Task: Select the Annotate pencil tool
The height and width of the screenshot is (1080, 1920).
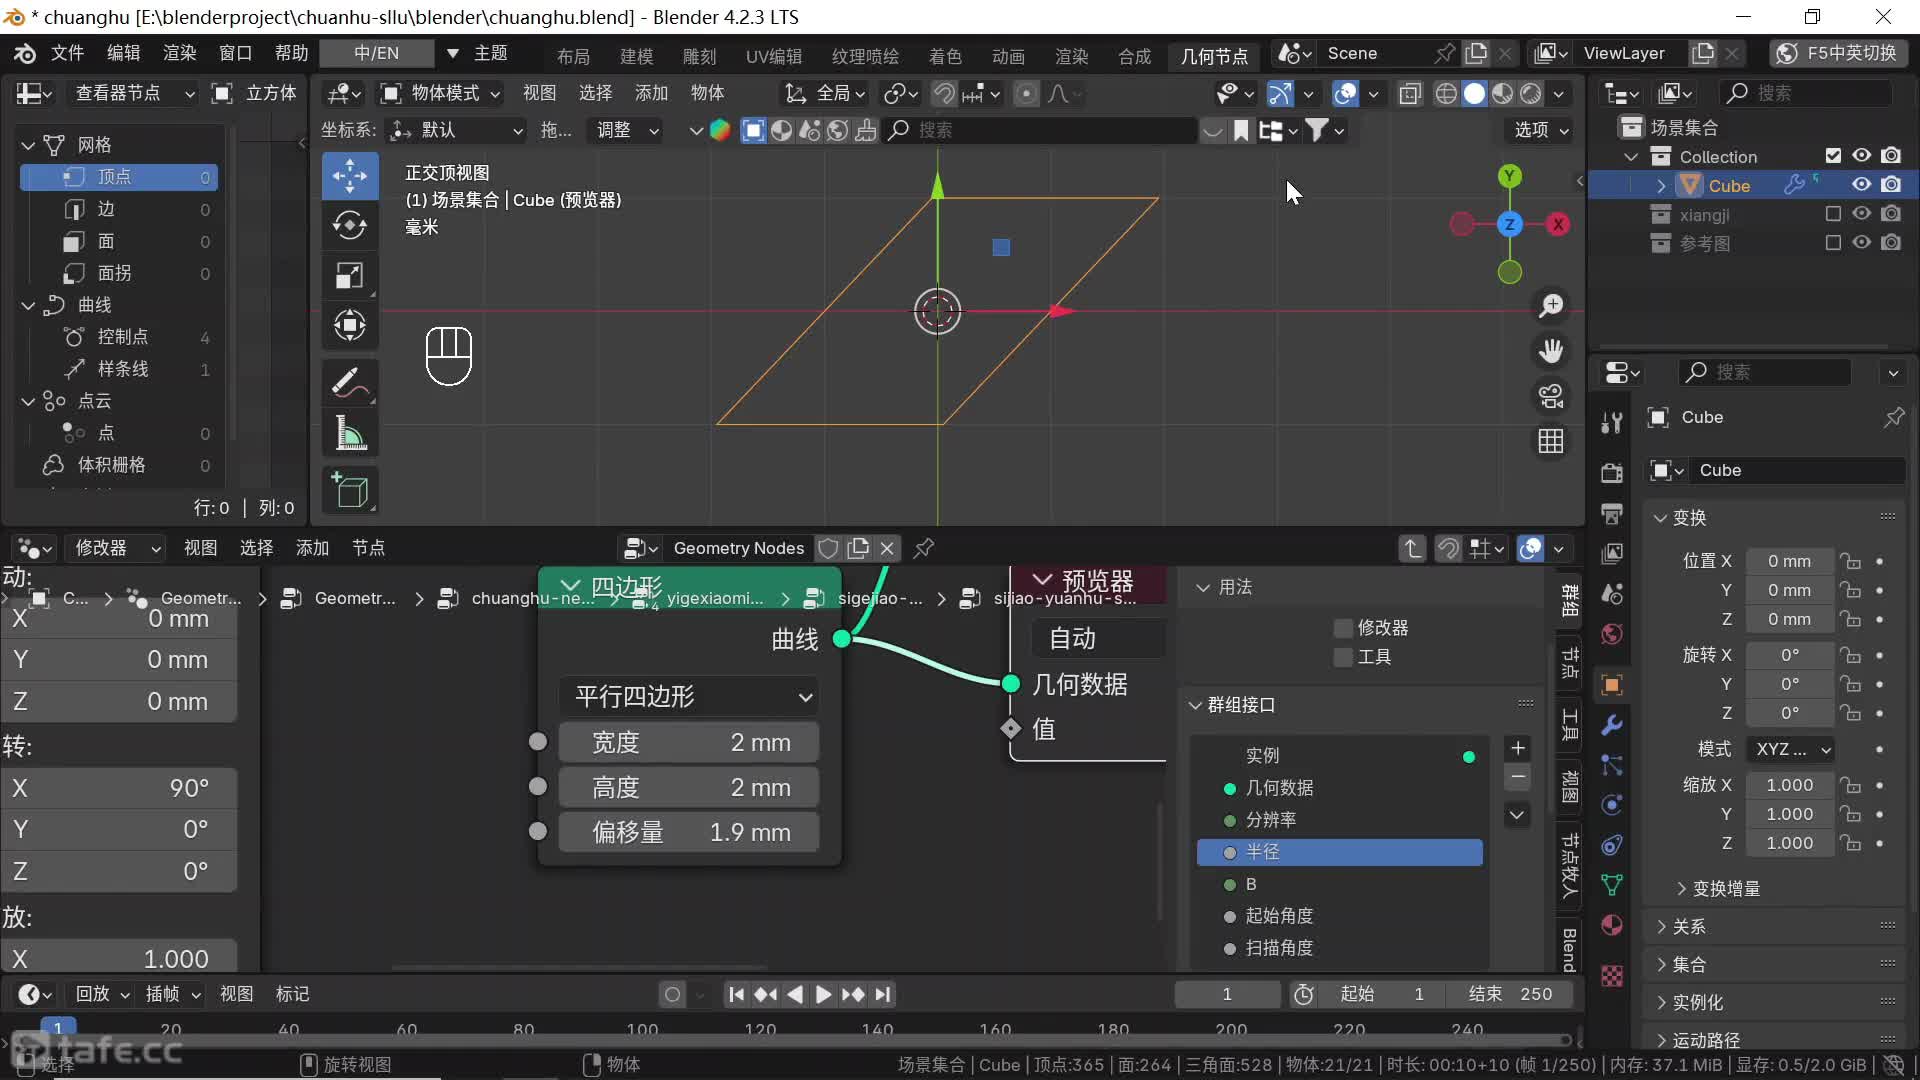Action: coord(349,383)
